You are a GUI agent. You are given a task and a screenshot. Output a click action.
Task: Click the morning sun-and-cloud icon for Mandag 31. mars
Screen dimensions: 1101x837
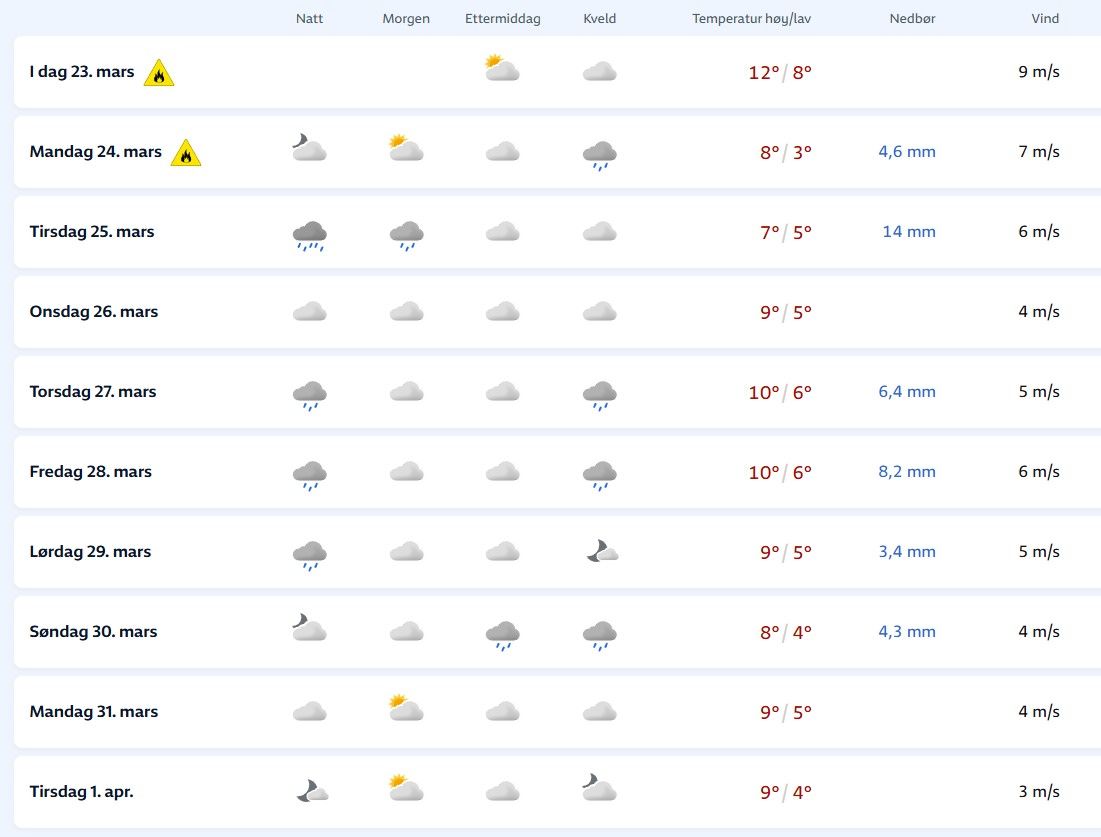tap(406, 709)
